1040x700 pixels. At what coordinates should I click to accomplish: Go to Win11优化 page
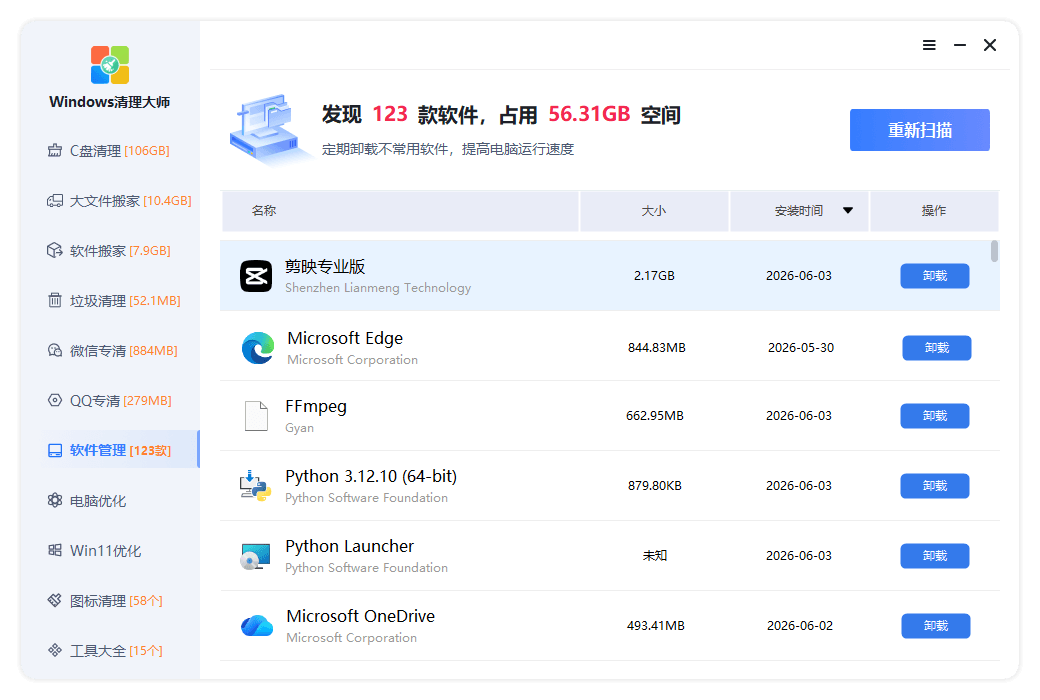(94, 551)
